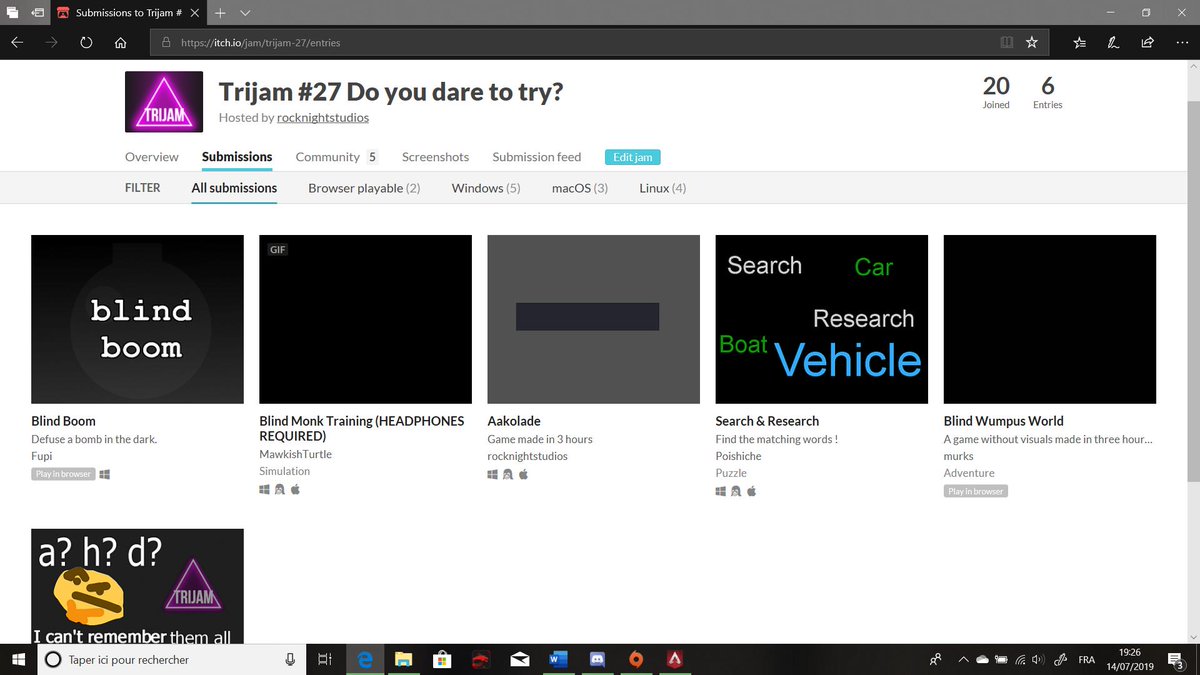
Task: Click the Trijam logo image
Action: click(x=164, y=102)
